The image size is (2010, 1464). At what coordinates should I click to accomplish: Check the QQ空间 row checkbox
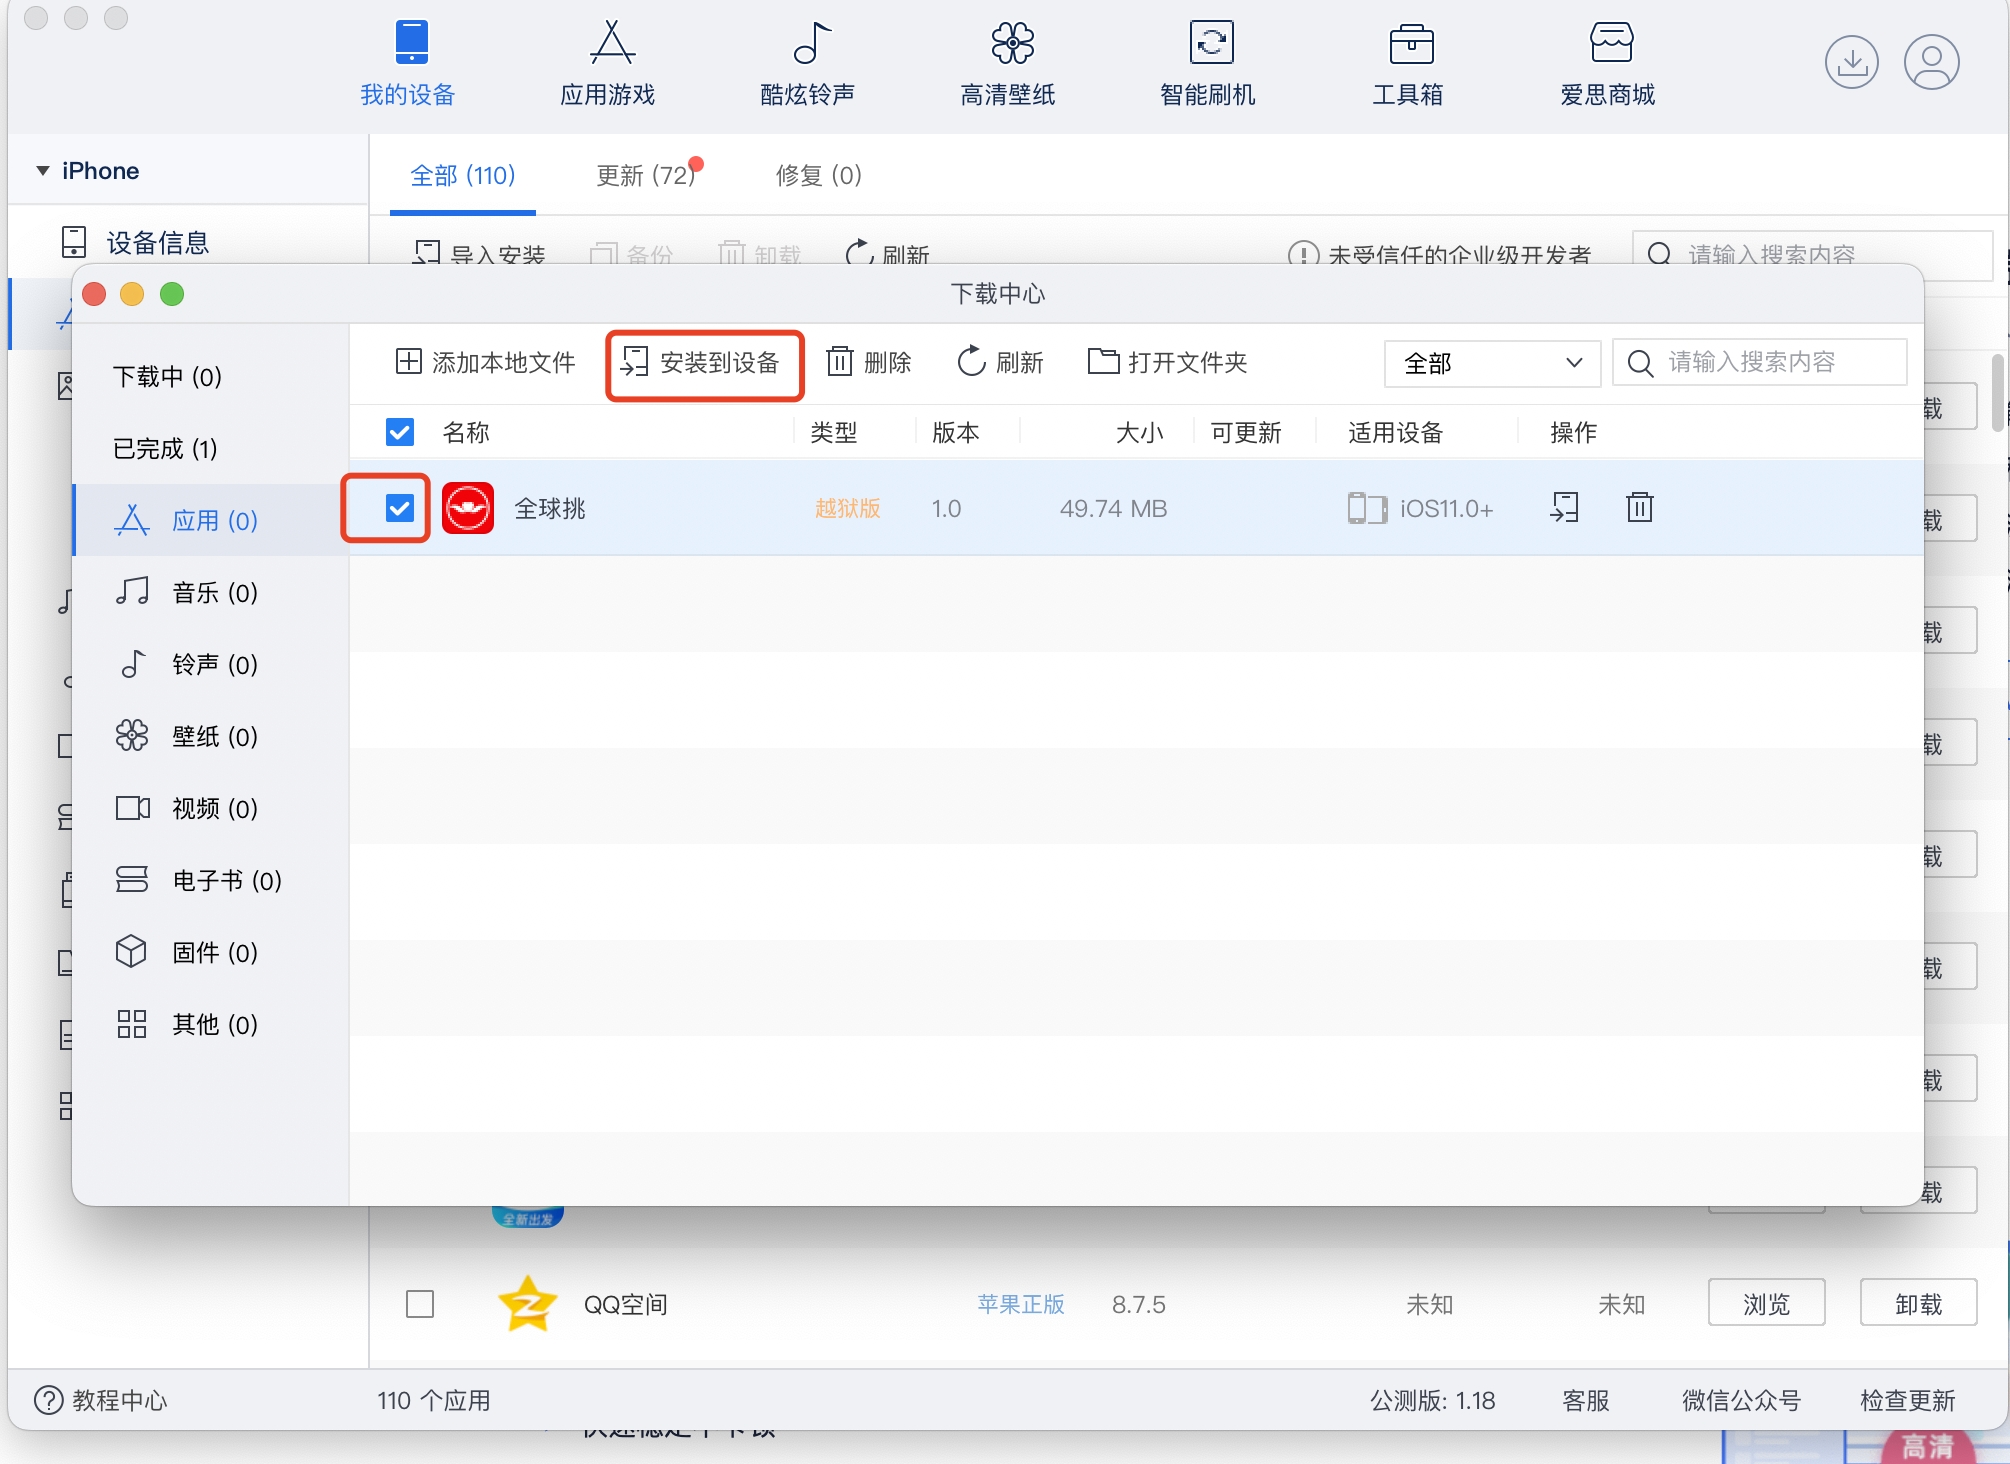420,1304
